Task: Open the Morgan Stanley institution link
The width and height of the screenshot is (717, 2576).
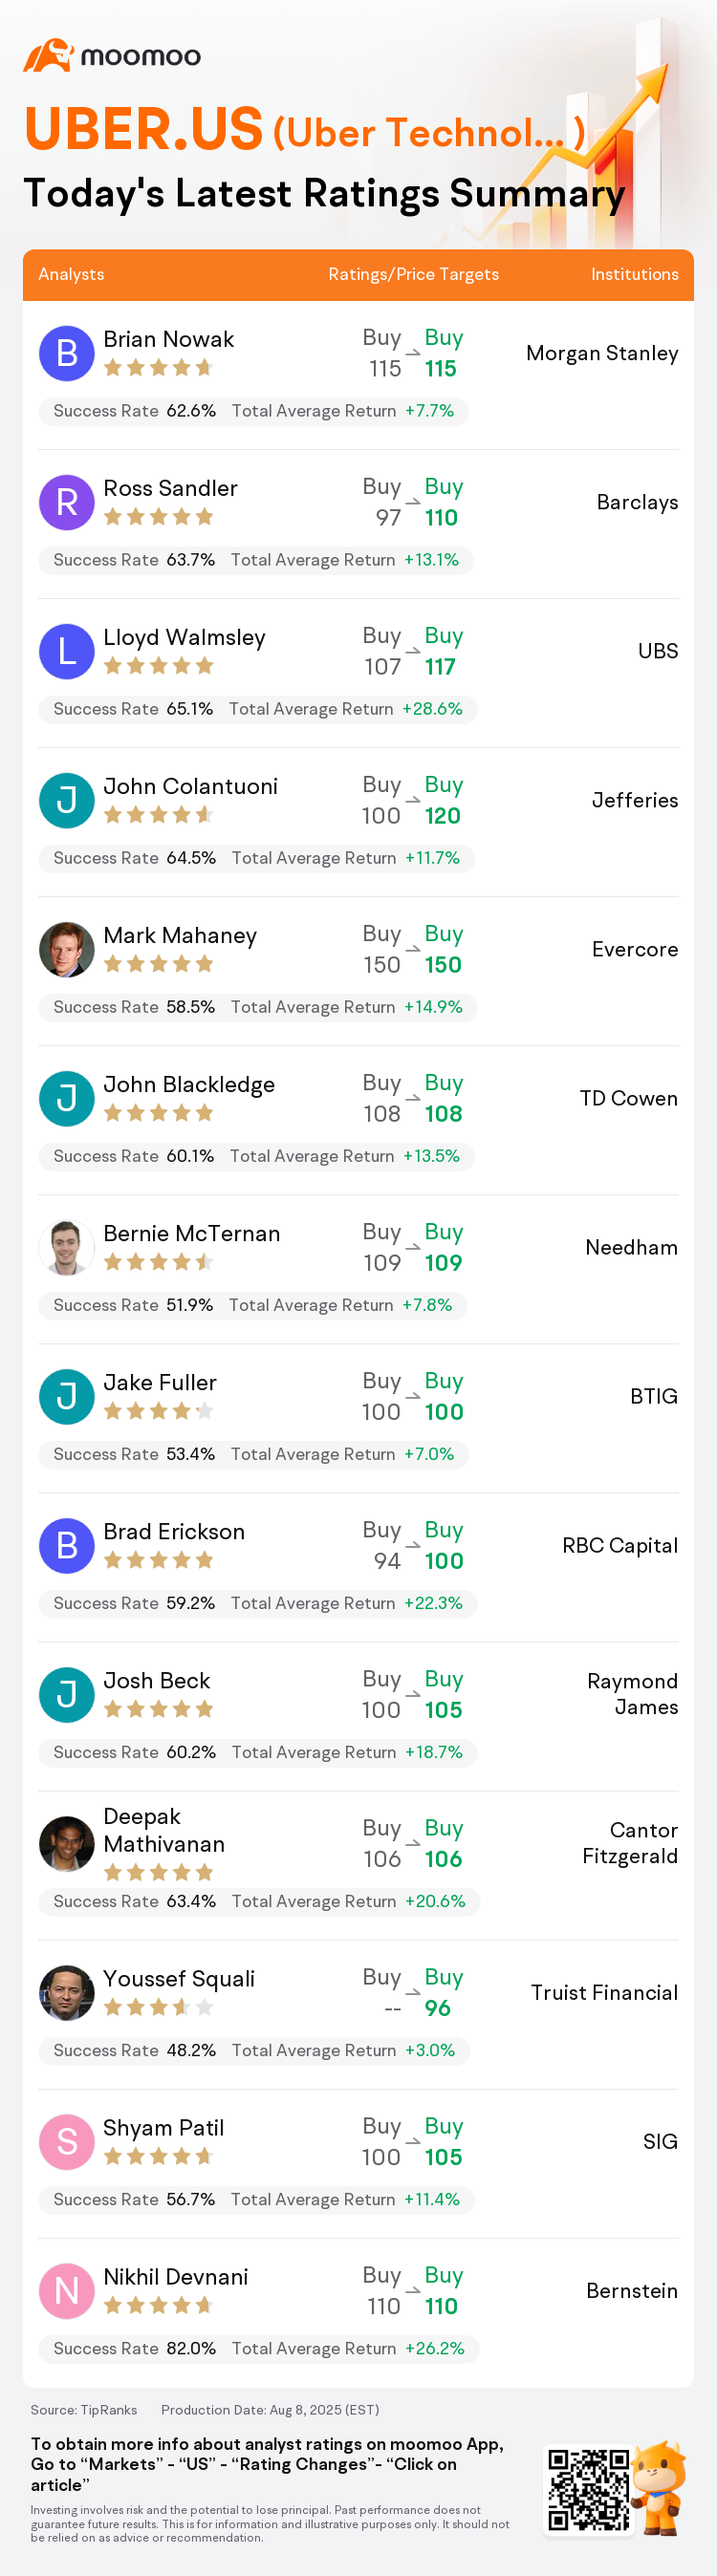Action: (602, 353)
